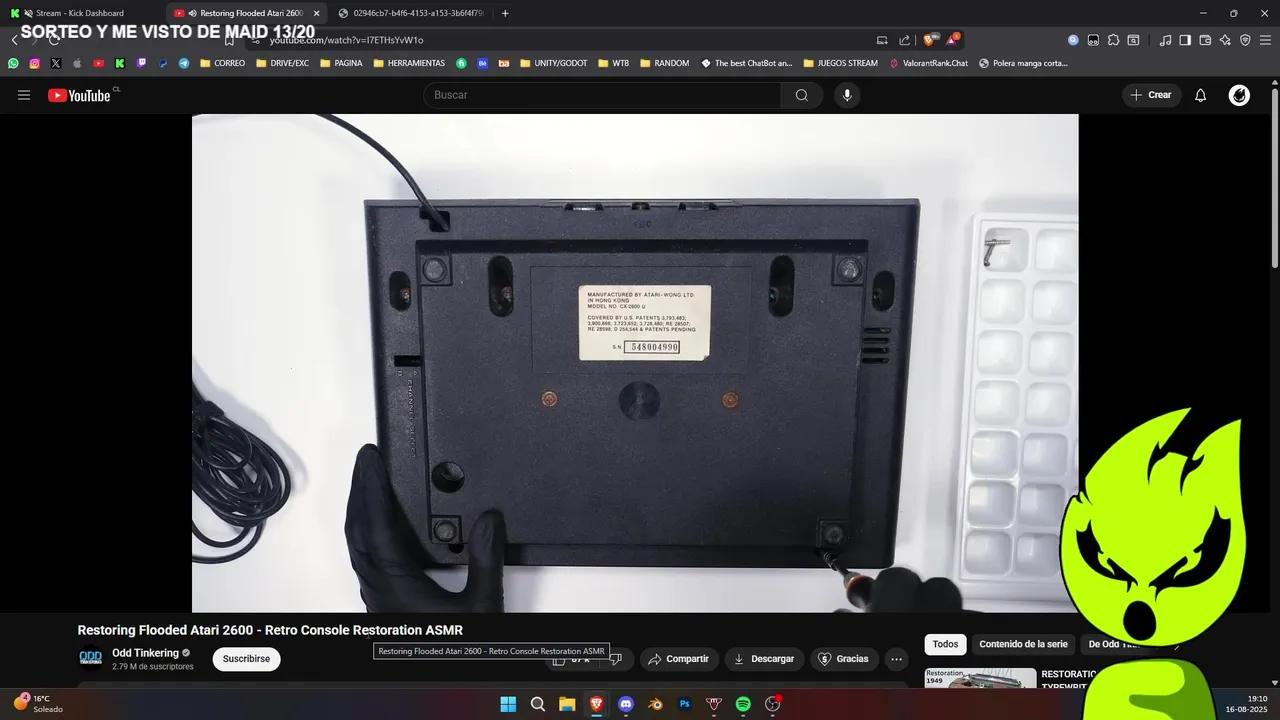Click the Atari video player frame

point(635,362)
